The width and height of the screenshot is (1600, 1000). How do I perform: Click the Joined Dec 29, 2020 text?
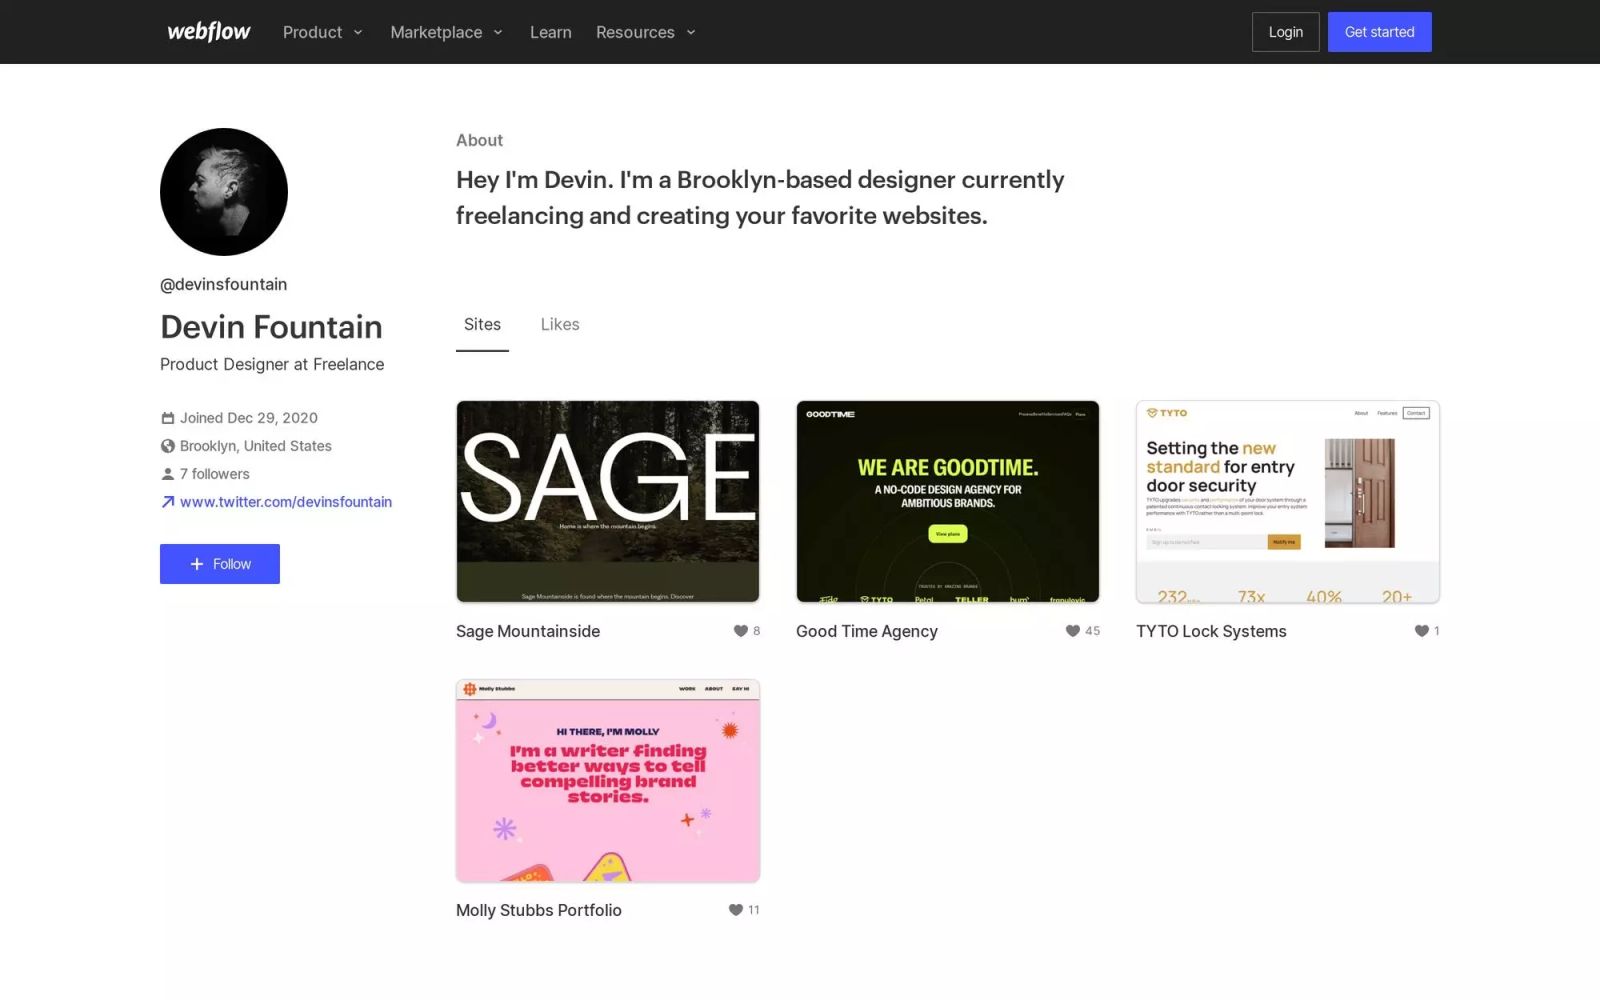point(249,418)
